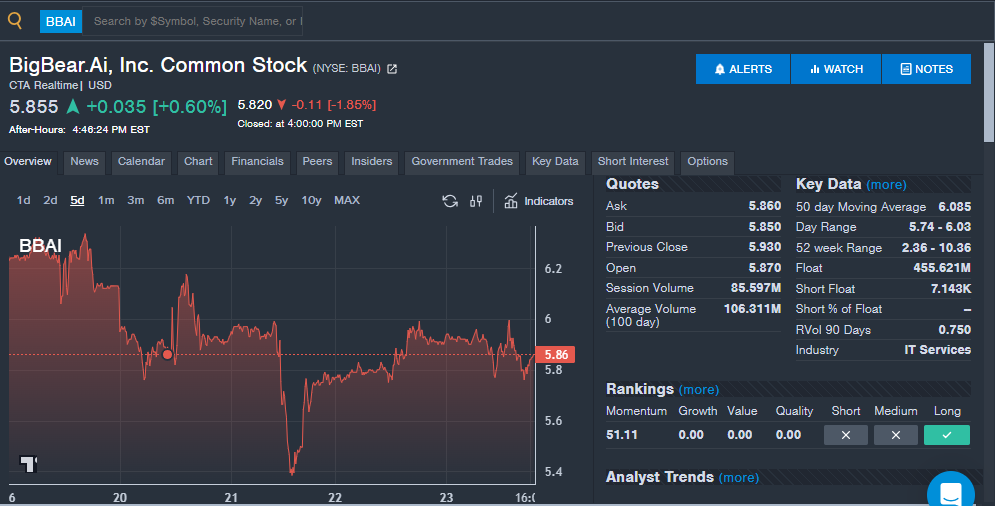The height and width of the screenshot is (506, 995).
Task: Add stock using WATCH button
Action: coord(836,69)
